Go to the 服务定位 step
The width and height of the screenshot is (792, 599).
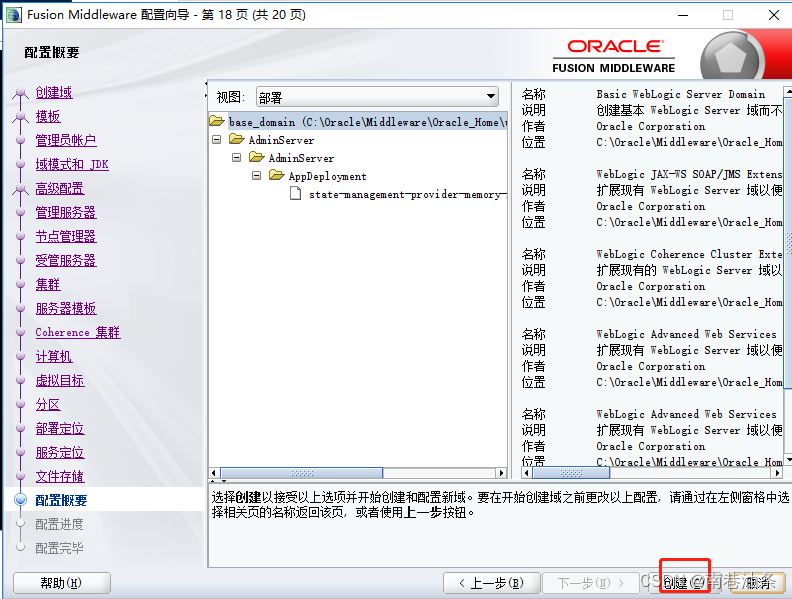click(60, 453)
